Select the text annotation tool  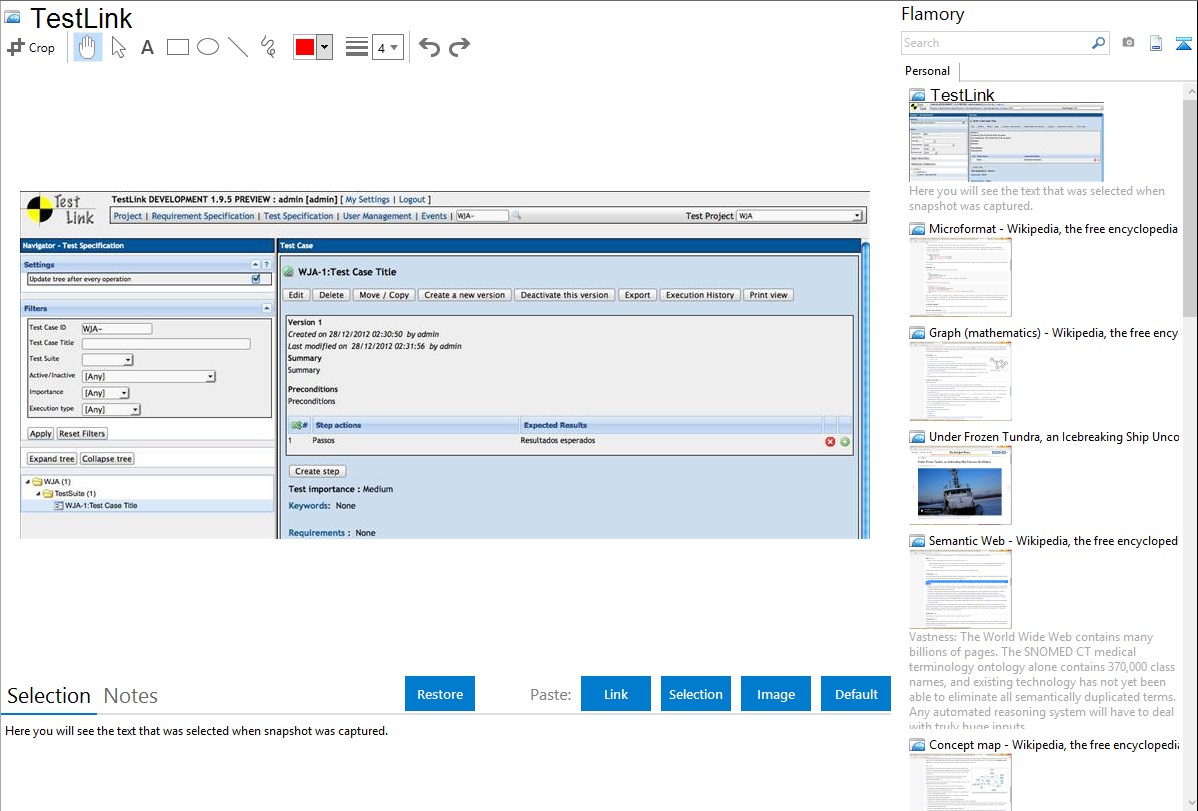point(147,47)
